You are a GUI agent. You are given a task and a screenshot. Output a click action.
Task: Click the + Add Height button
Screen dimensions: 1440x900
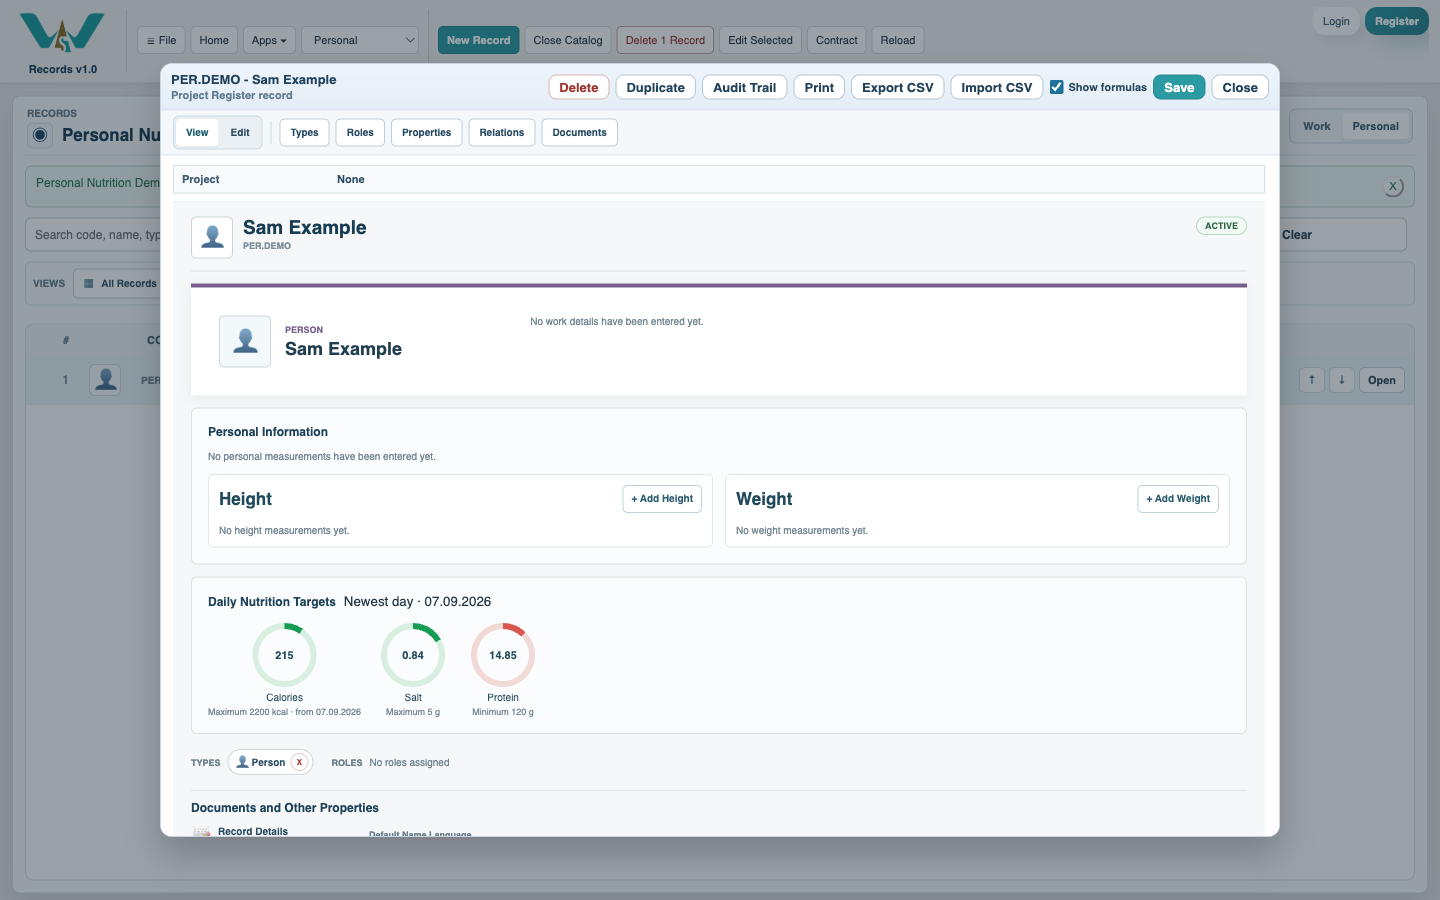[x=662, y=499]
